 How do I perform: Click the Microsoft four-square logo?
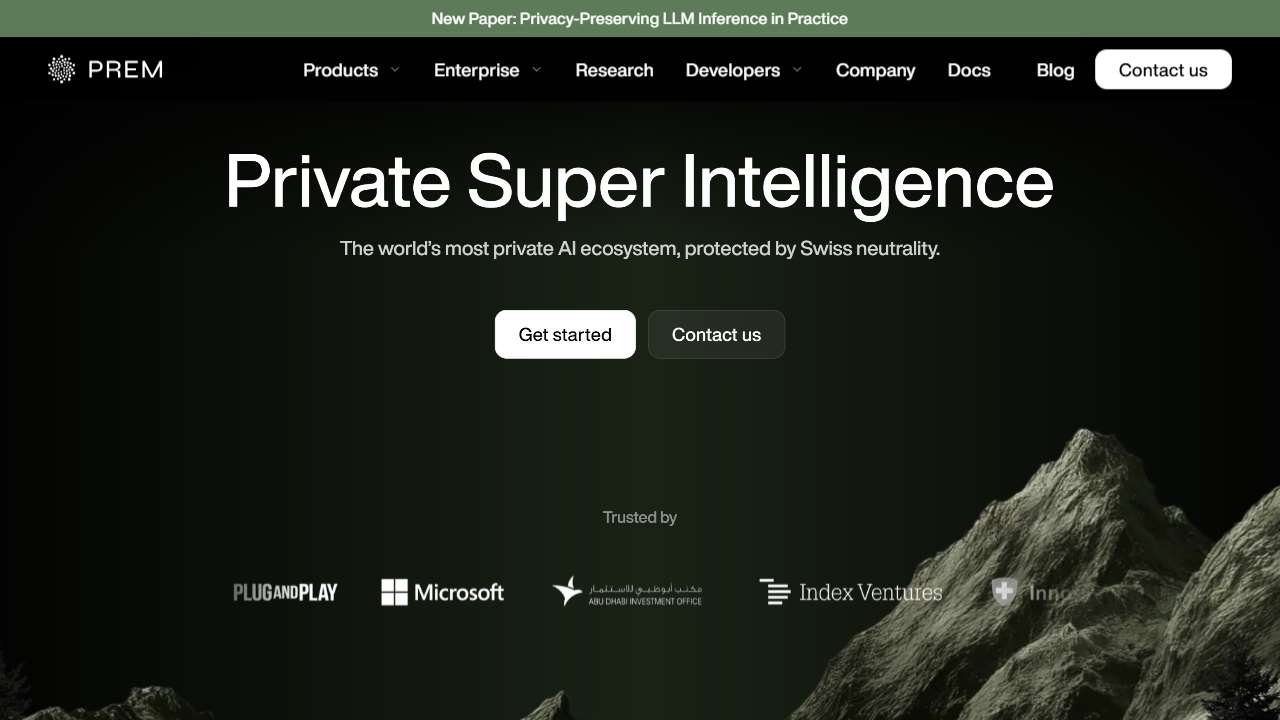click(394, 592)
